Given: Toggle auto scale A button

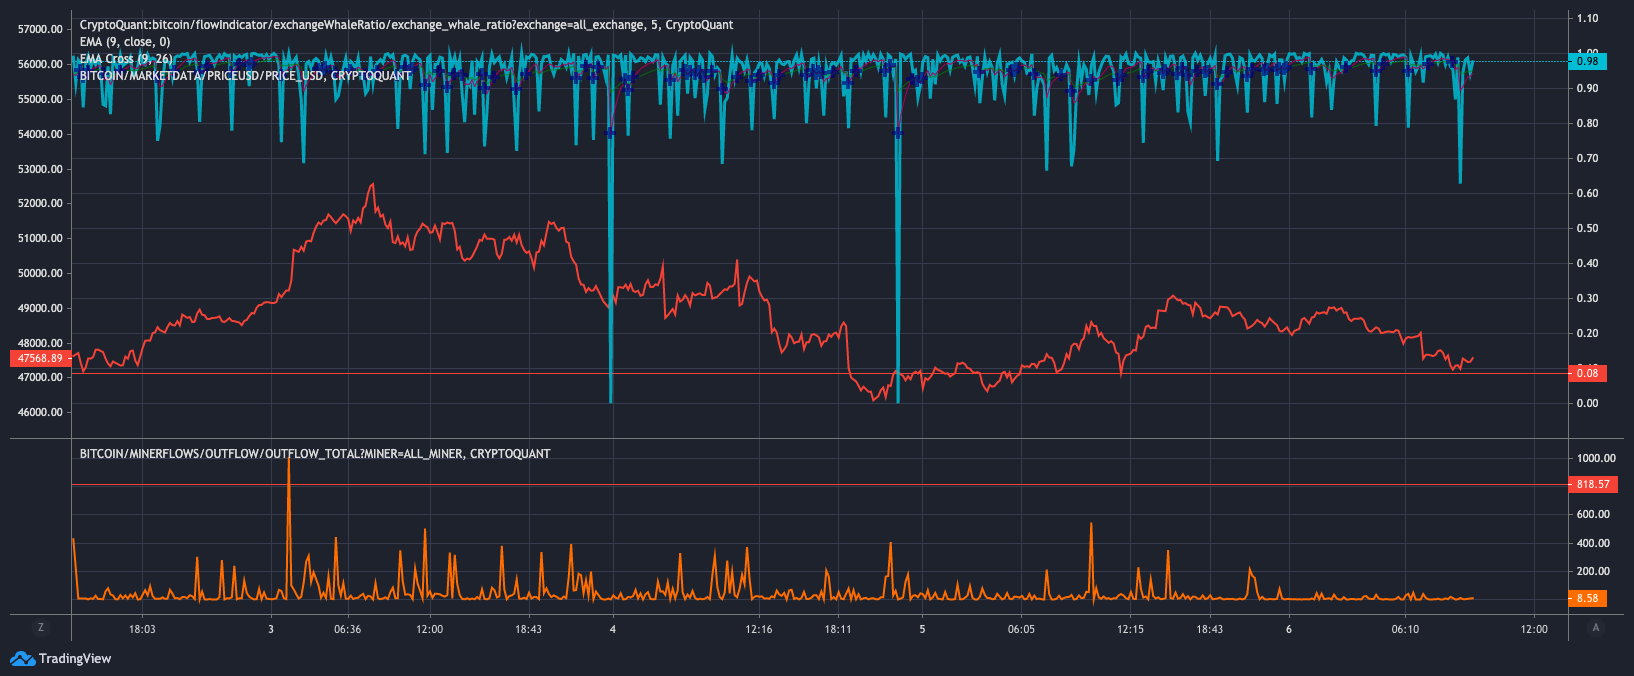Looking at the screenshot, I should point(1596,628).
